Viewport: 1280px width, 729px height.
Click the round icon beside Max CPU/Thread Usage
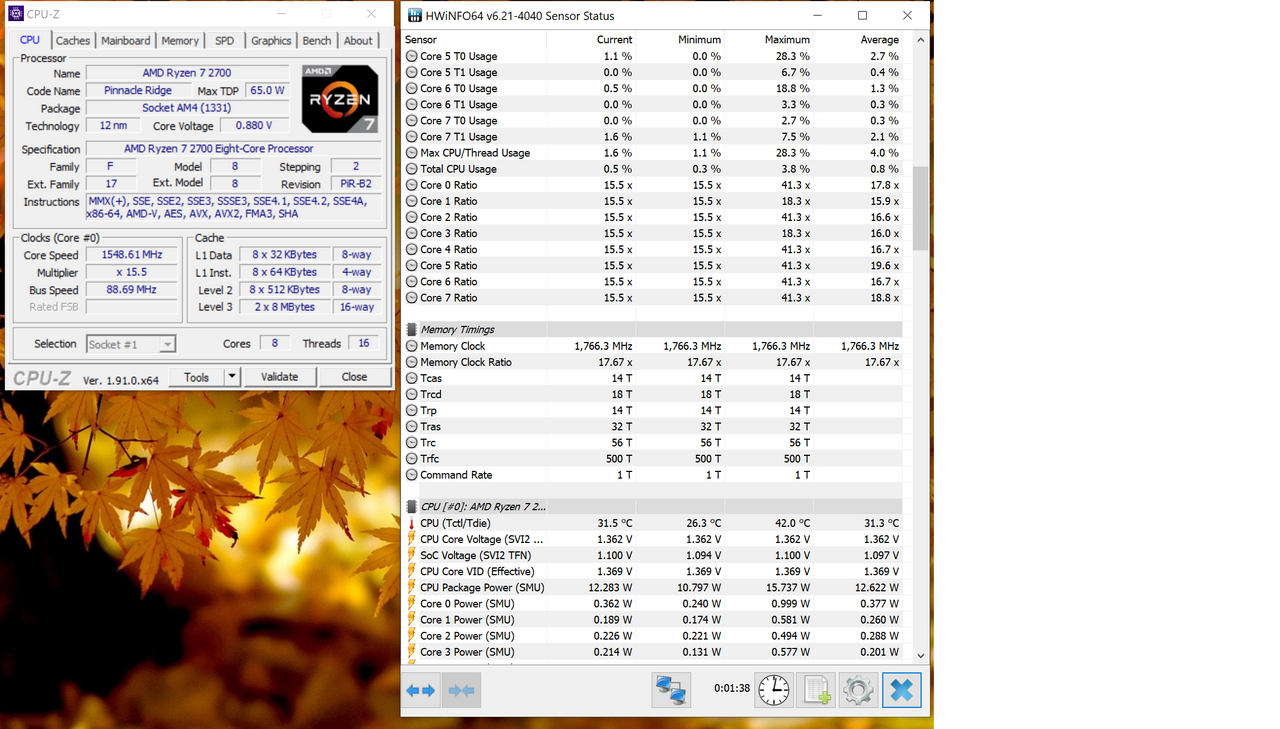411,153
